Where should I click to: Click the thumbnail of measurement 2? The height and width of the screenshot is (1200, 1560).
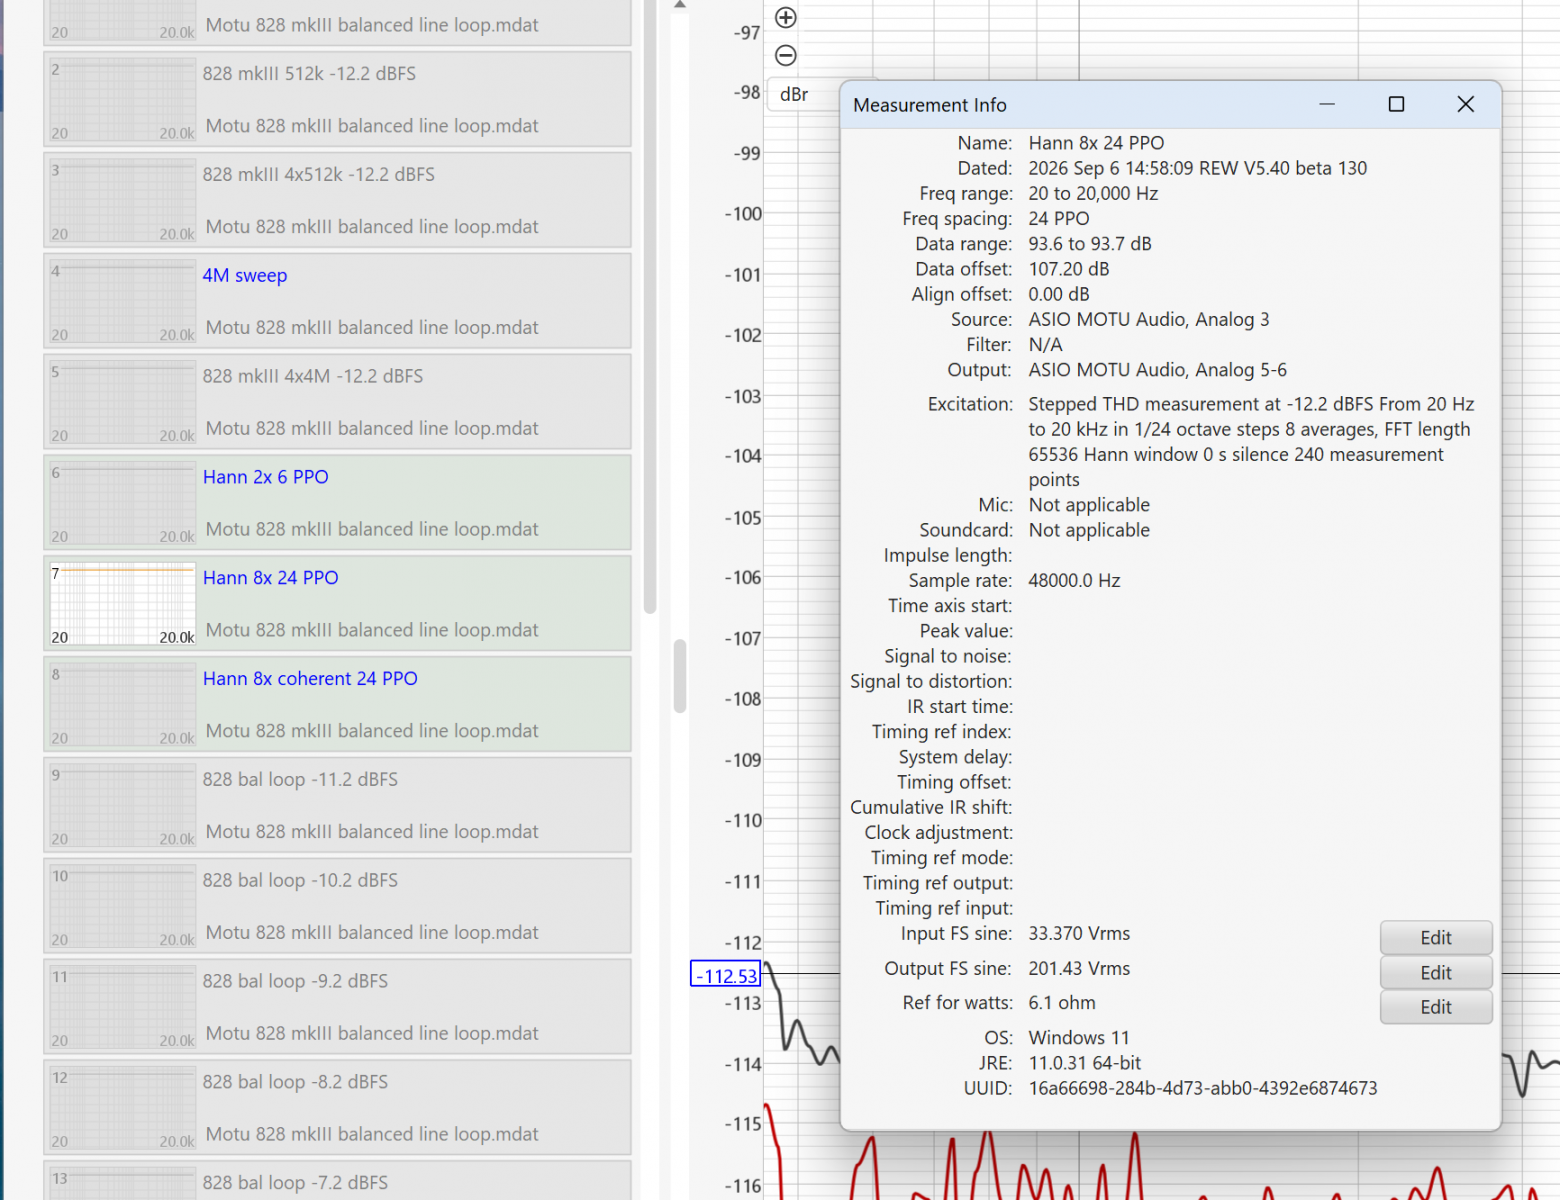123,100
